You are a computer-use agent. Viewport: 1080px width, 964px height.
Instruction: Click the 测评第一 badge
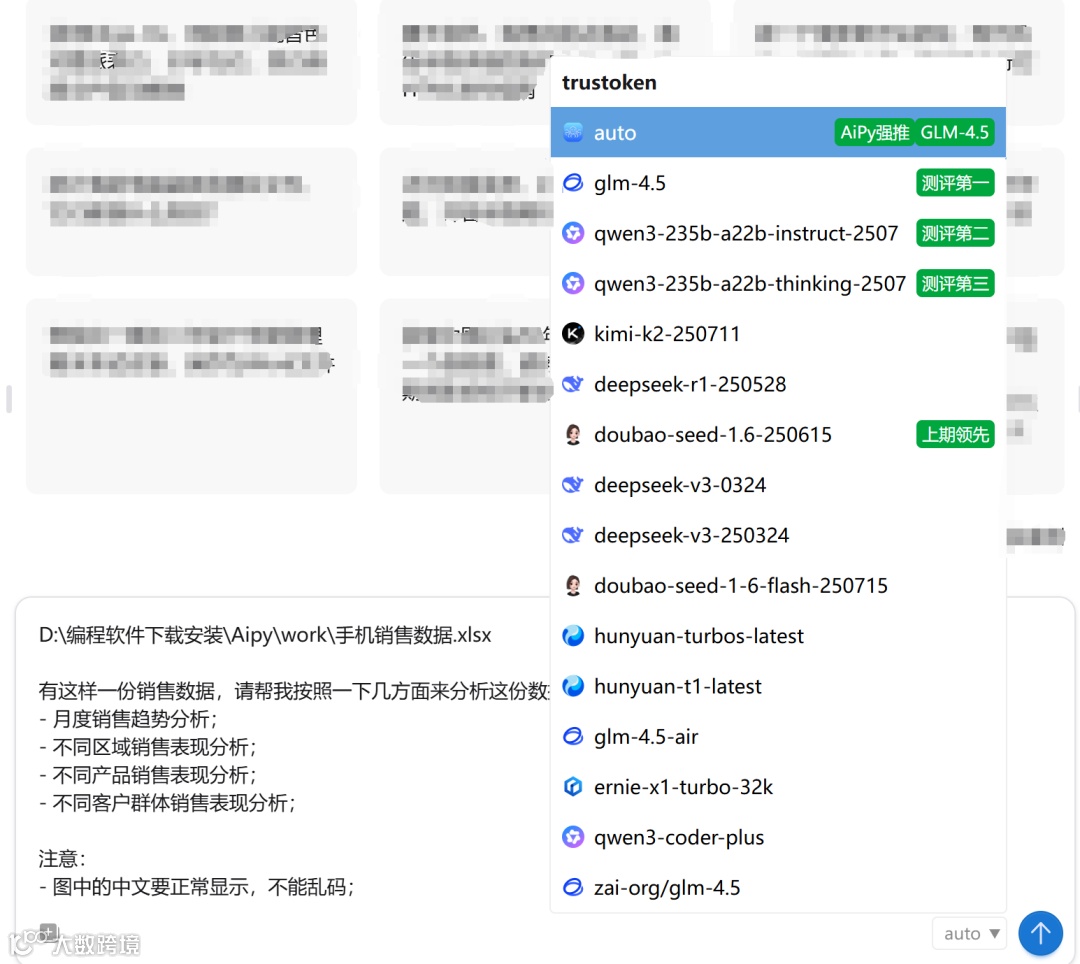(955, 182)
